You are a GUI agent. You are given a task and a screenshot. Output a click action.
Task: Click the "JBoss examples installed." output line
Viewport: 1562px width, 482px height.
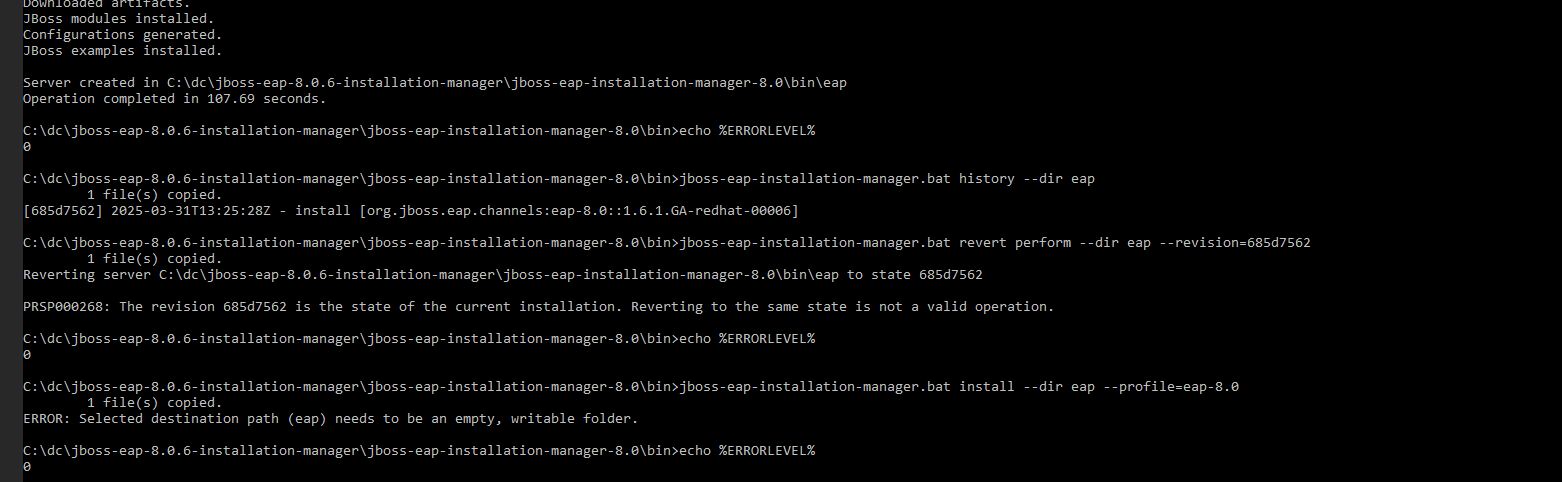pyautogui.click(x=122, y=51)
